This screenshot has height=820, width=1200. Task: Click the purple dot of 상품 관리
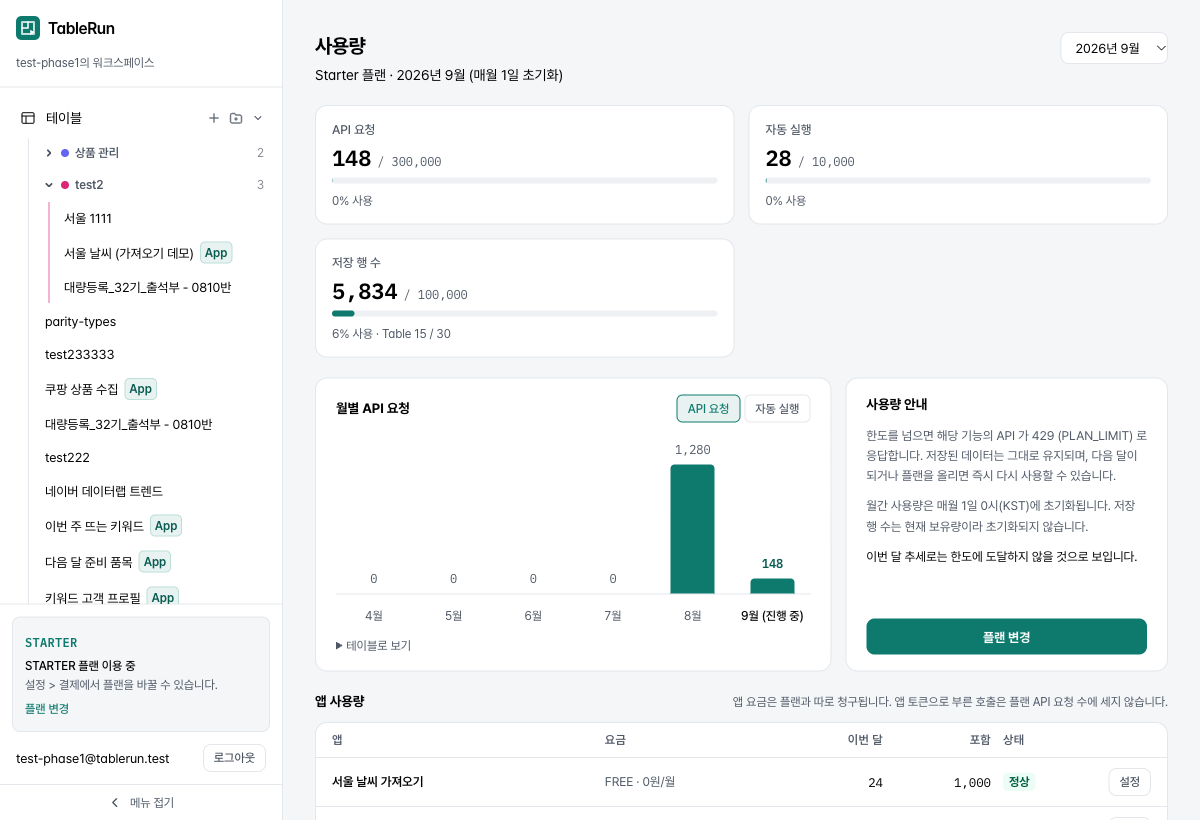pyautogui.click(x=65, y=153)
